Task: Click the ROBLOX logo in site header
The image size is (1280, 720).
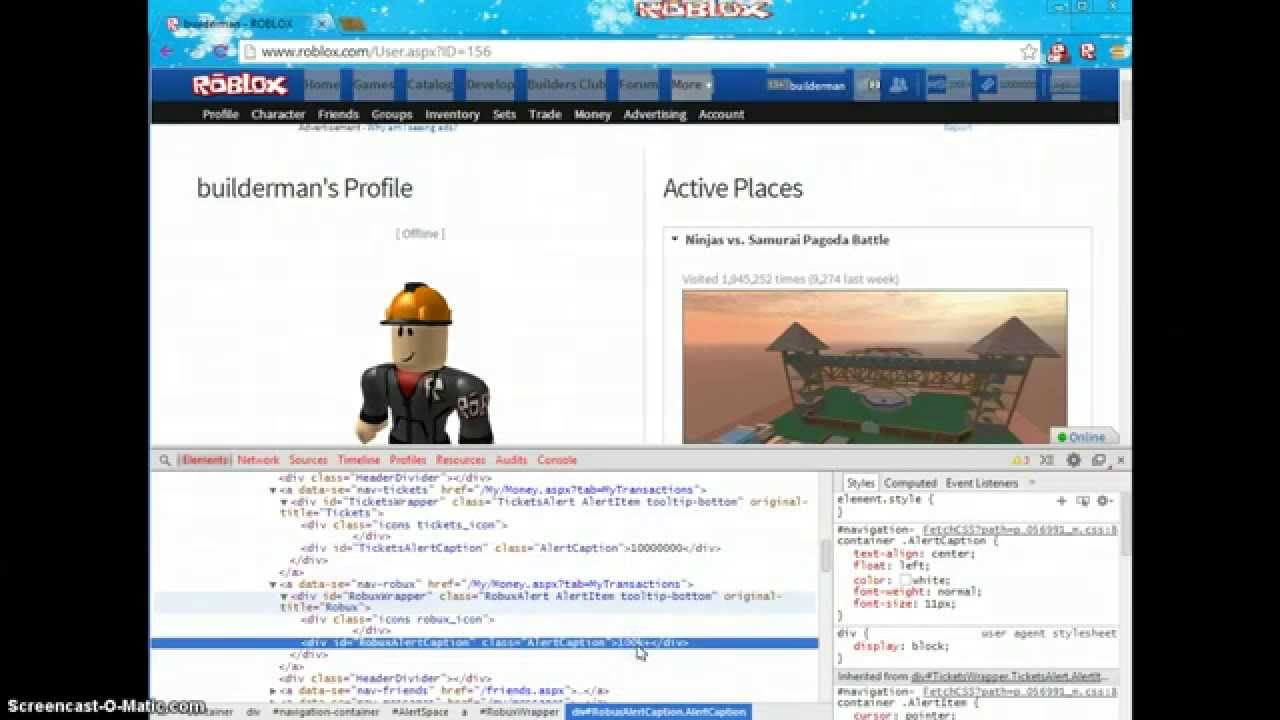Action: [x=240, y=85]
